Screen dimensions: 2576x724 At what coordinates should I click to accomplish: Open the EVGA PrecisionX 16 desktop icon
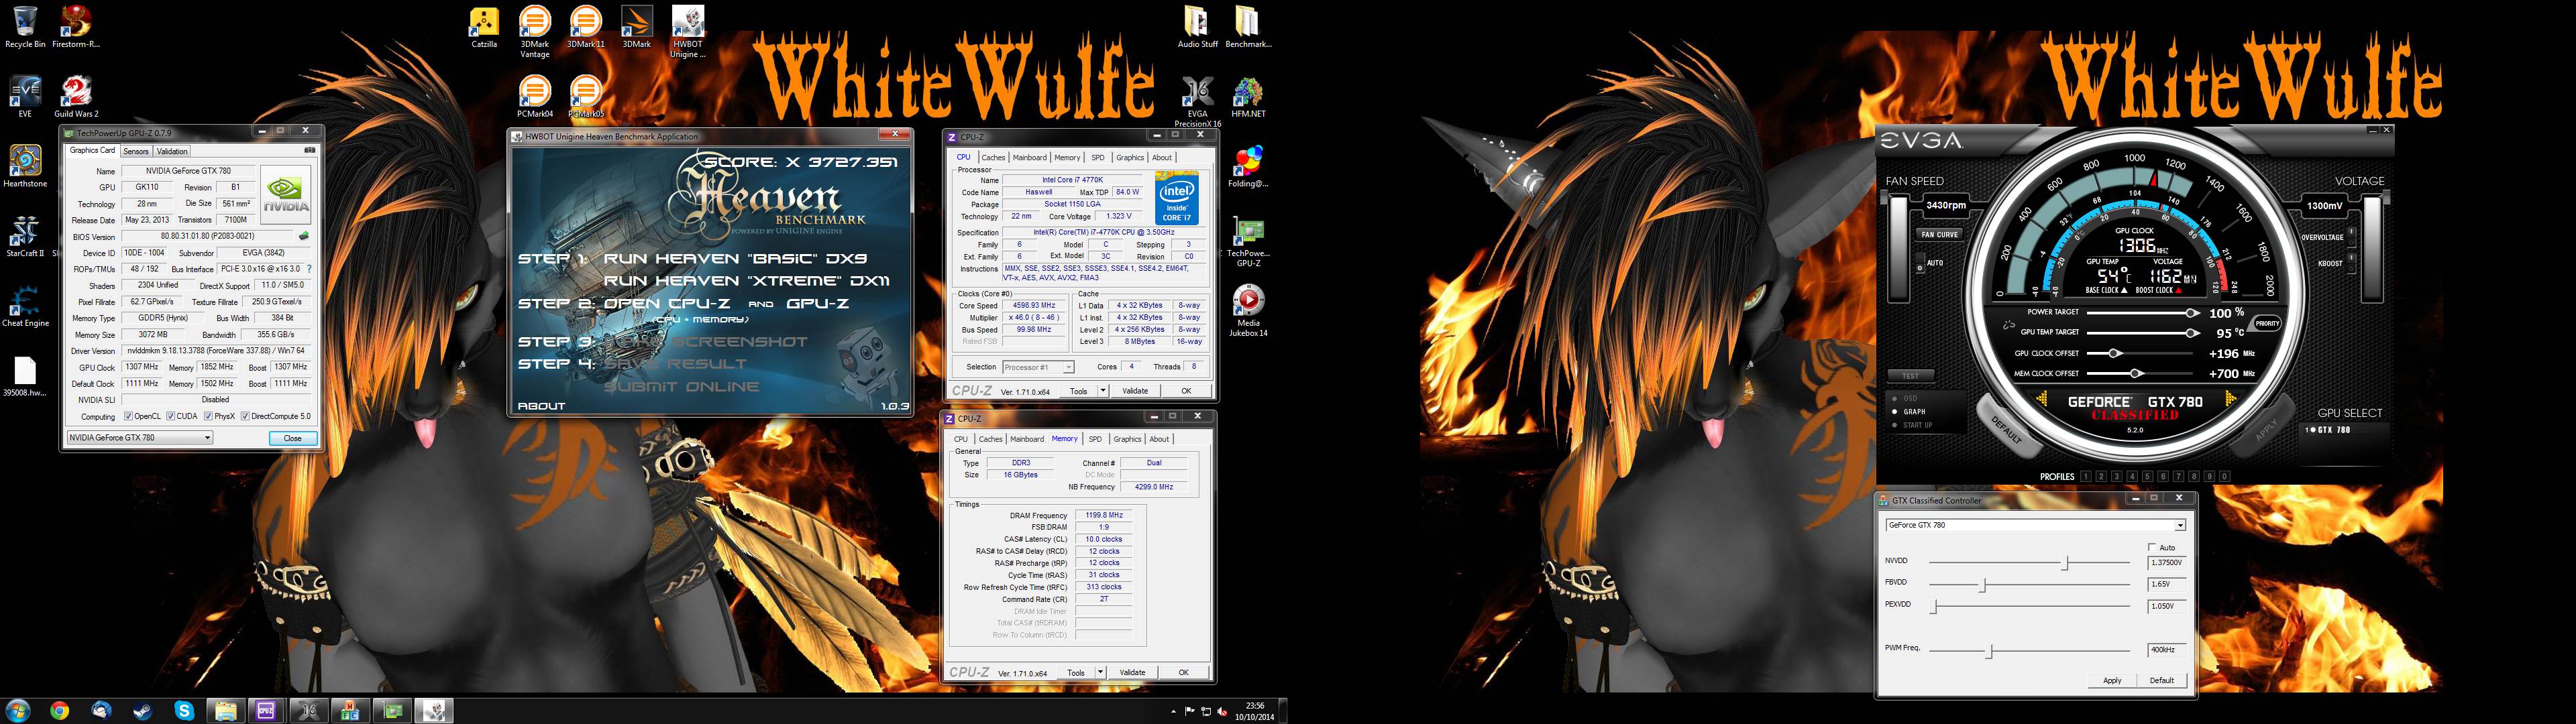click(x=1197, y=102)
